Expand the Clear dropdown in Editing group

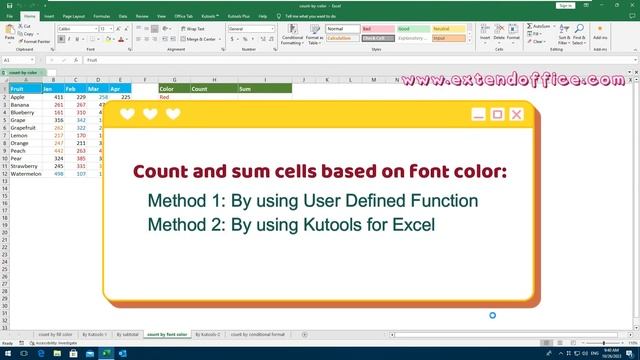[544, 42]
